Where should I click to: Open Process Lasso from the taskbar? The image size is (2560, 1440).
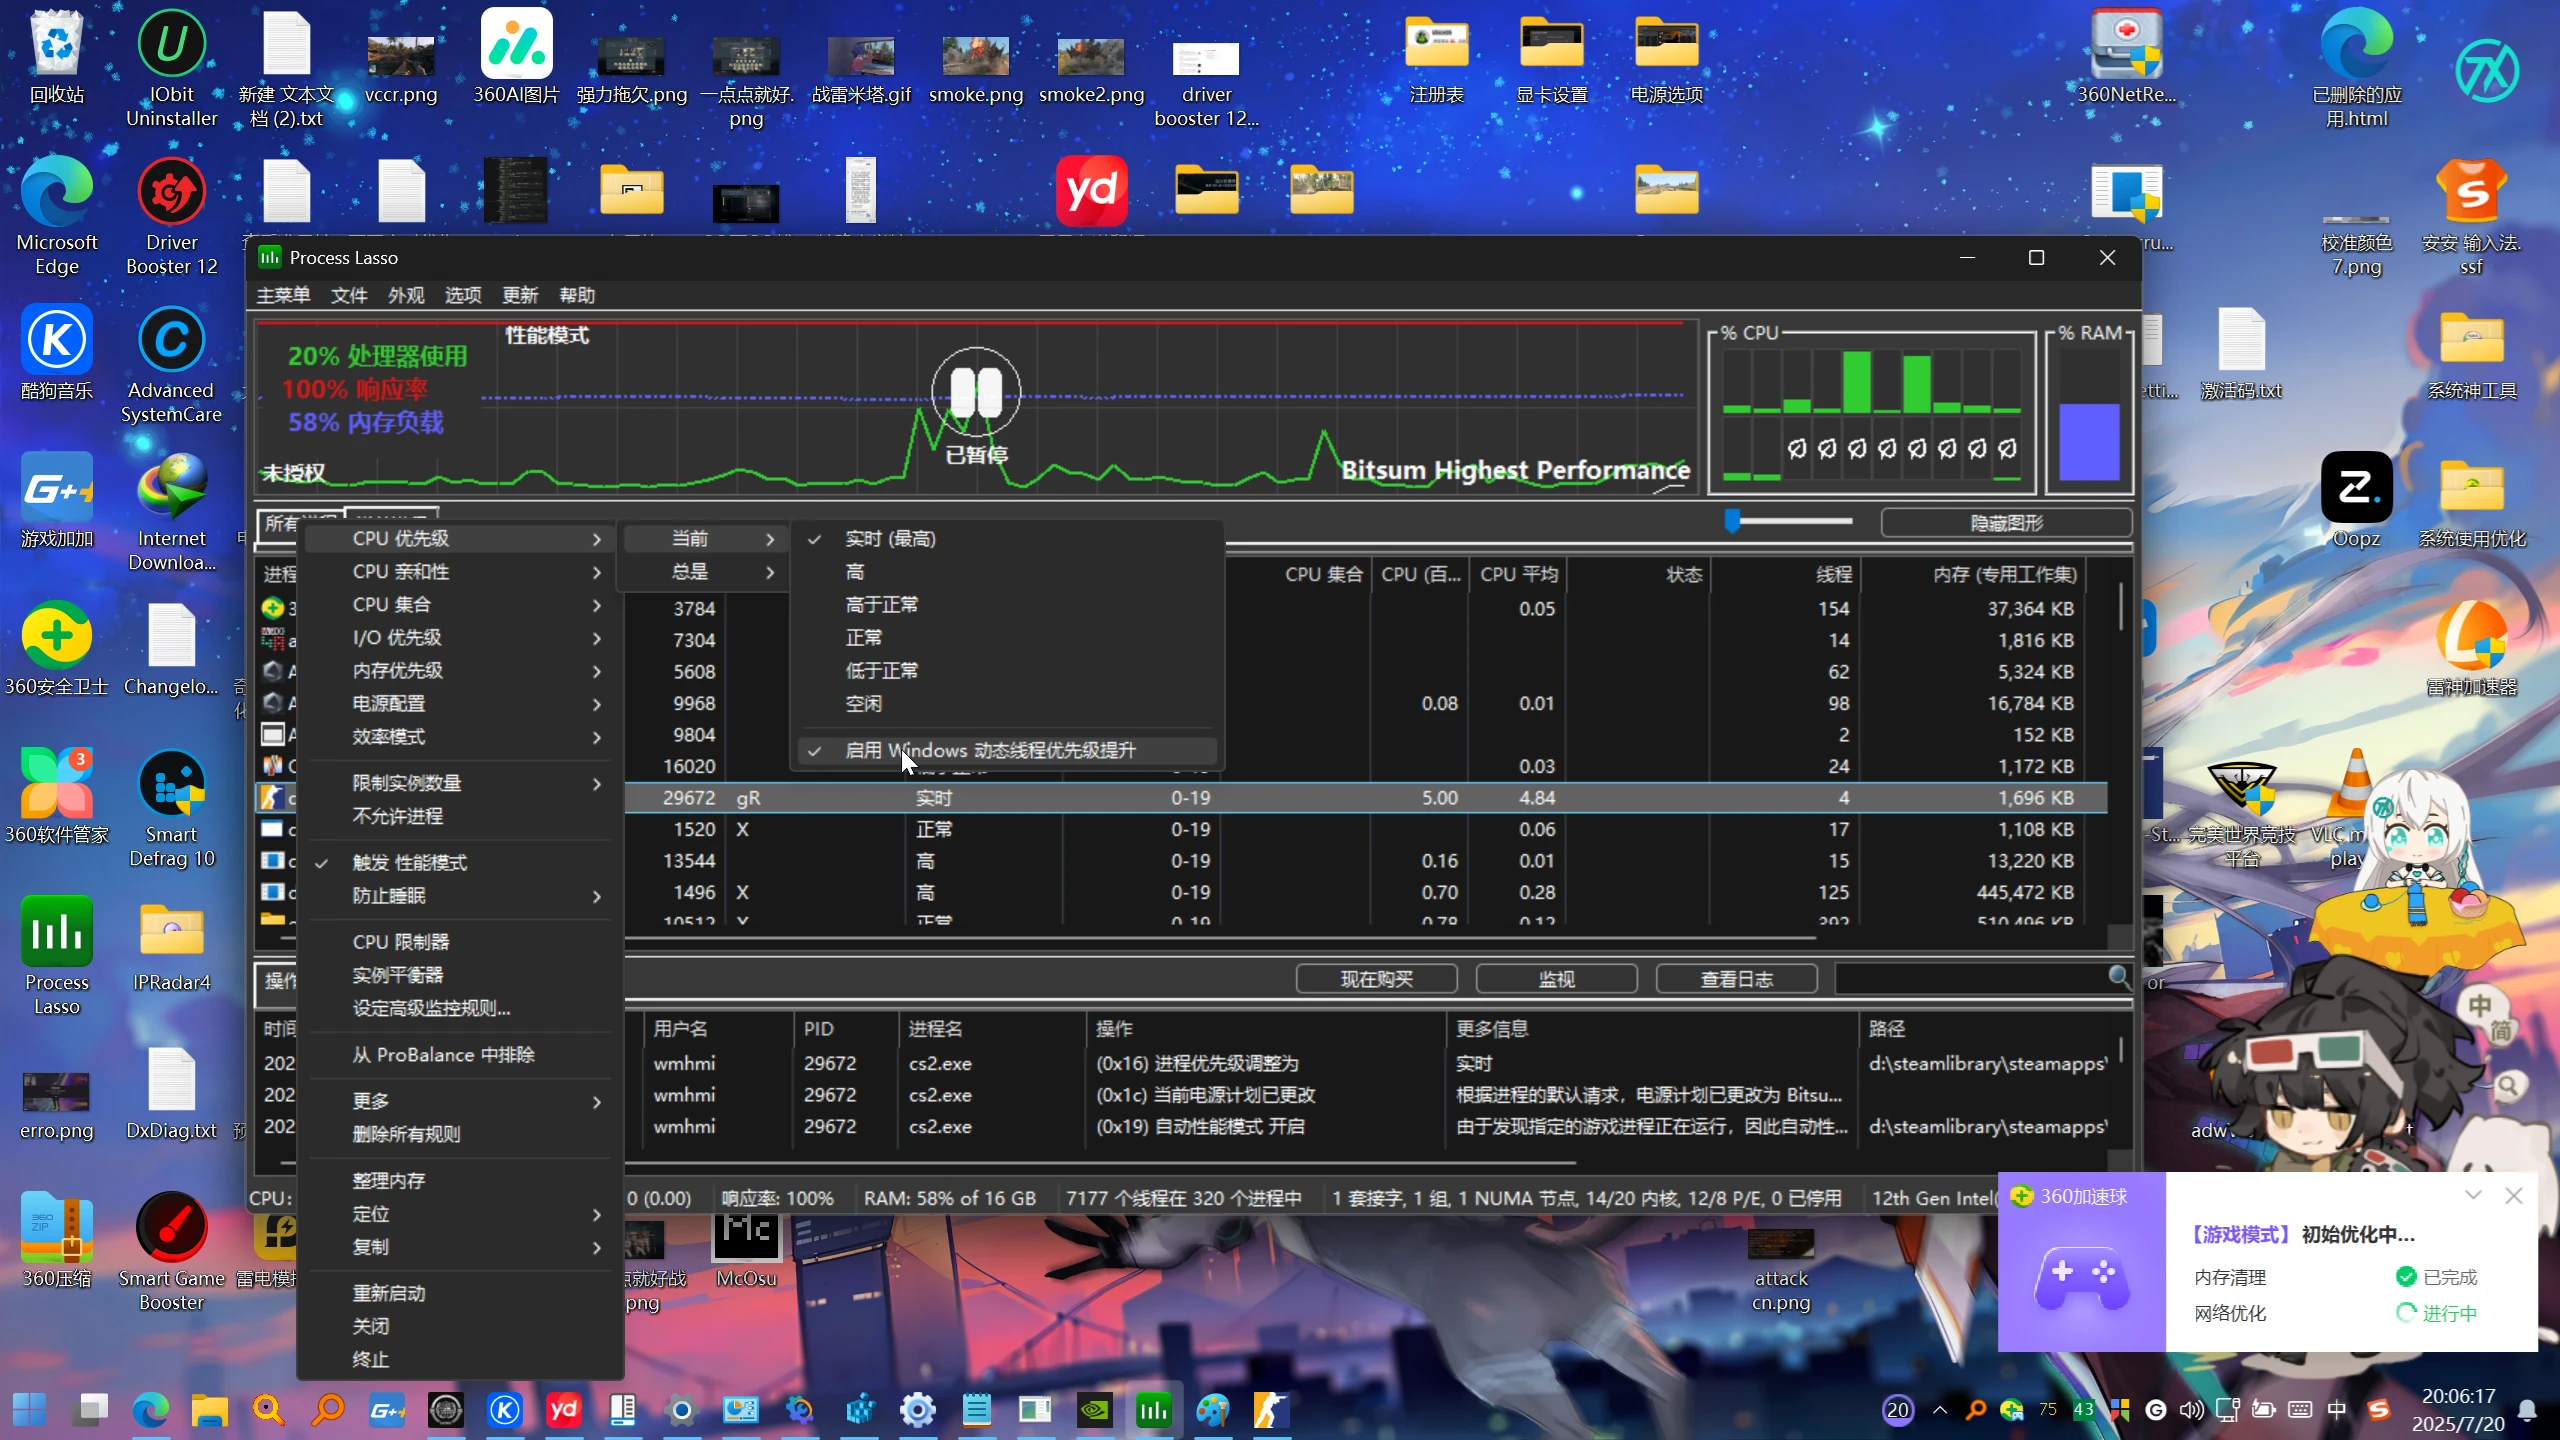pyautogui.click(x=1153, y=1411)
